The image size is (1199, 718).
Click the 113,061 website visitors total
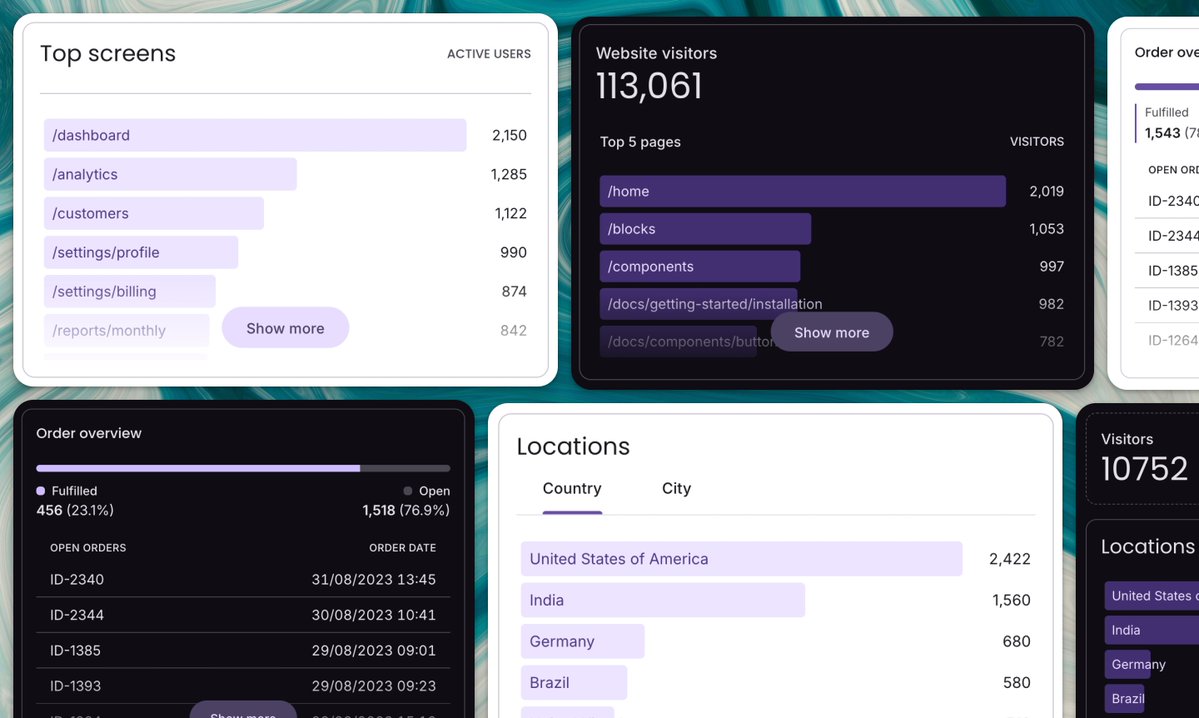648,86
